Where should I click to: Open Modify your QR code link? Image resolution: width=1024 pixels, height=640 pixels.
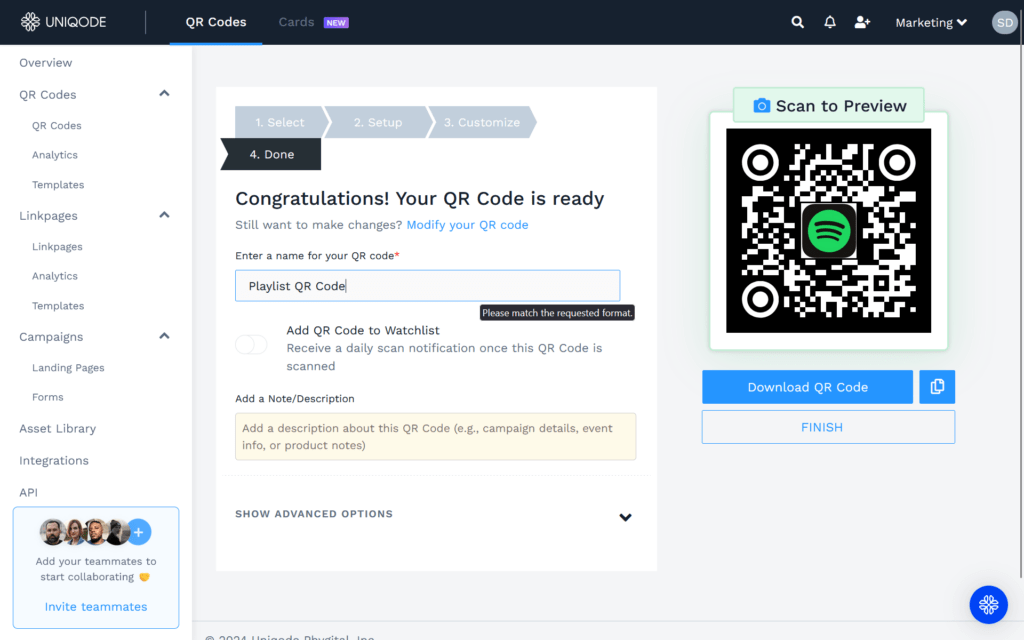pyautogui.click(x=467, y=225)
